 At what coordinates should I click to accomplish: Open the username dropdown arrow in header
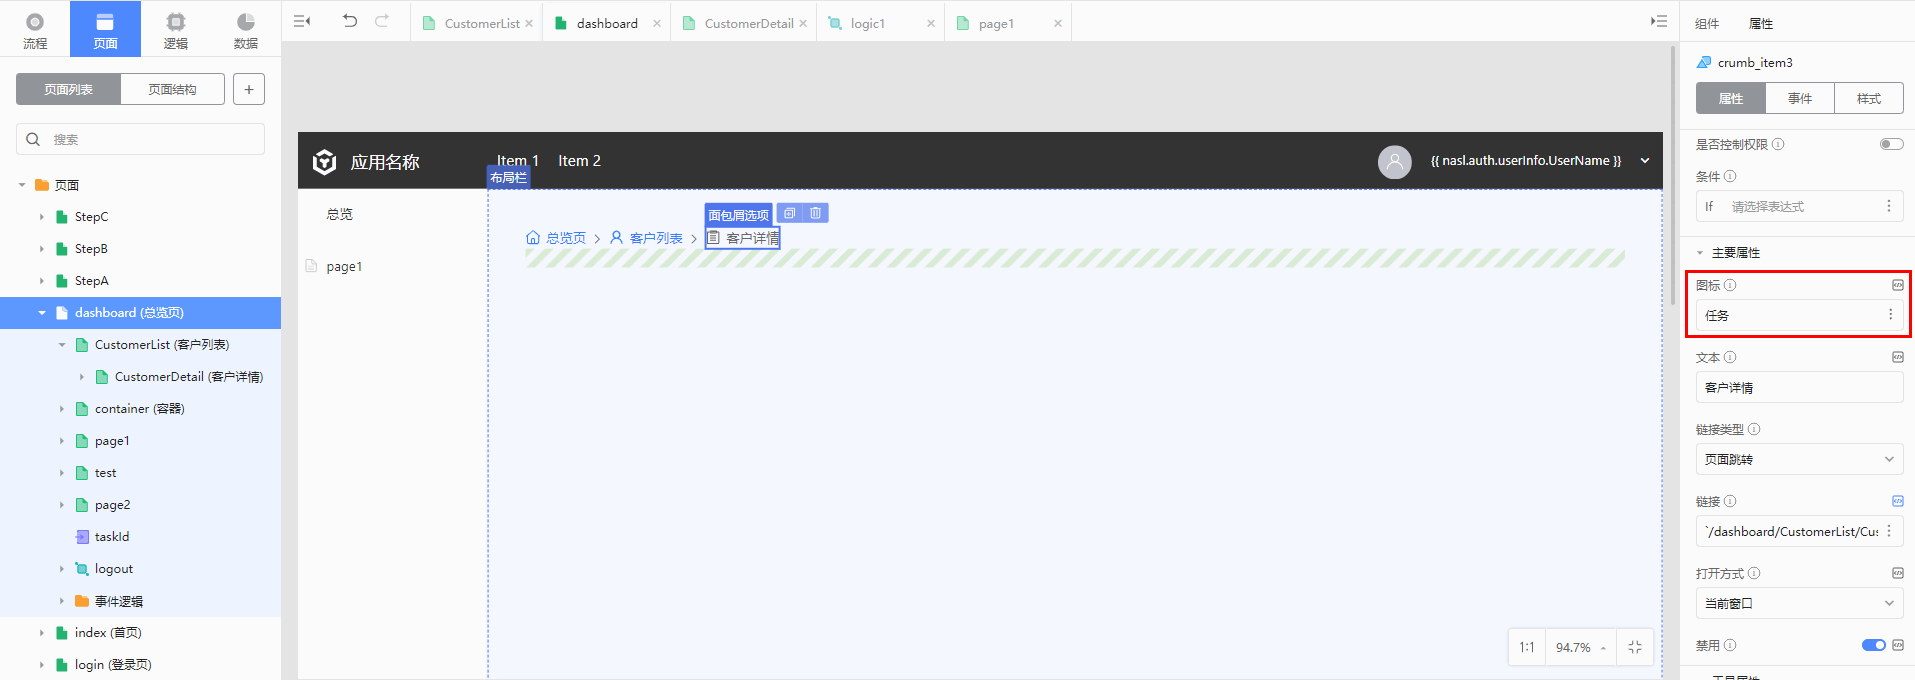(1645, 161)
